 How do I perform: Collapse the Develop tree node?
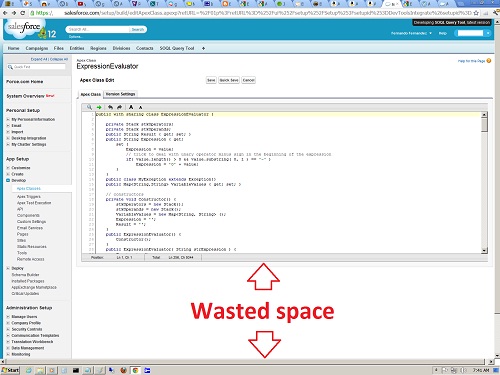[8, 180]
